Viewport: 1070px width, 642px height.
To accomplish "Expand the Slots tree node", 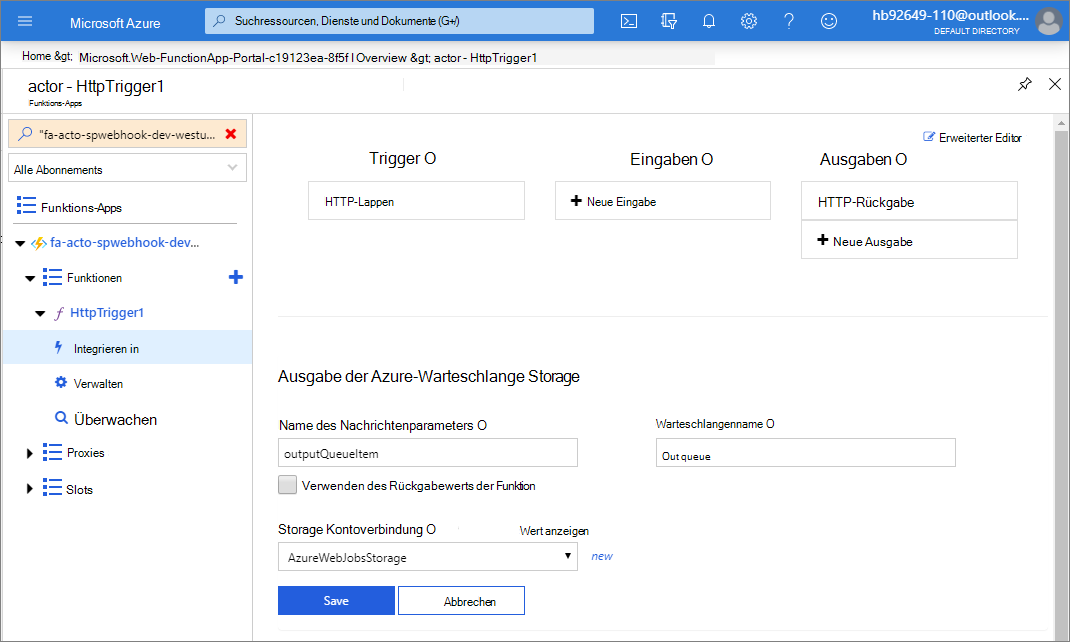I will click(29, 488).
